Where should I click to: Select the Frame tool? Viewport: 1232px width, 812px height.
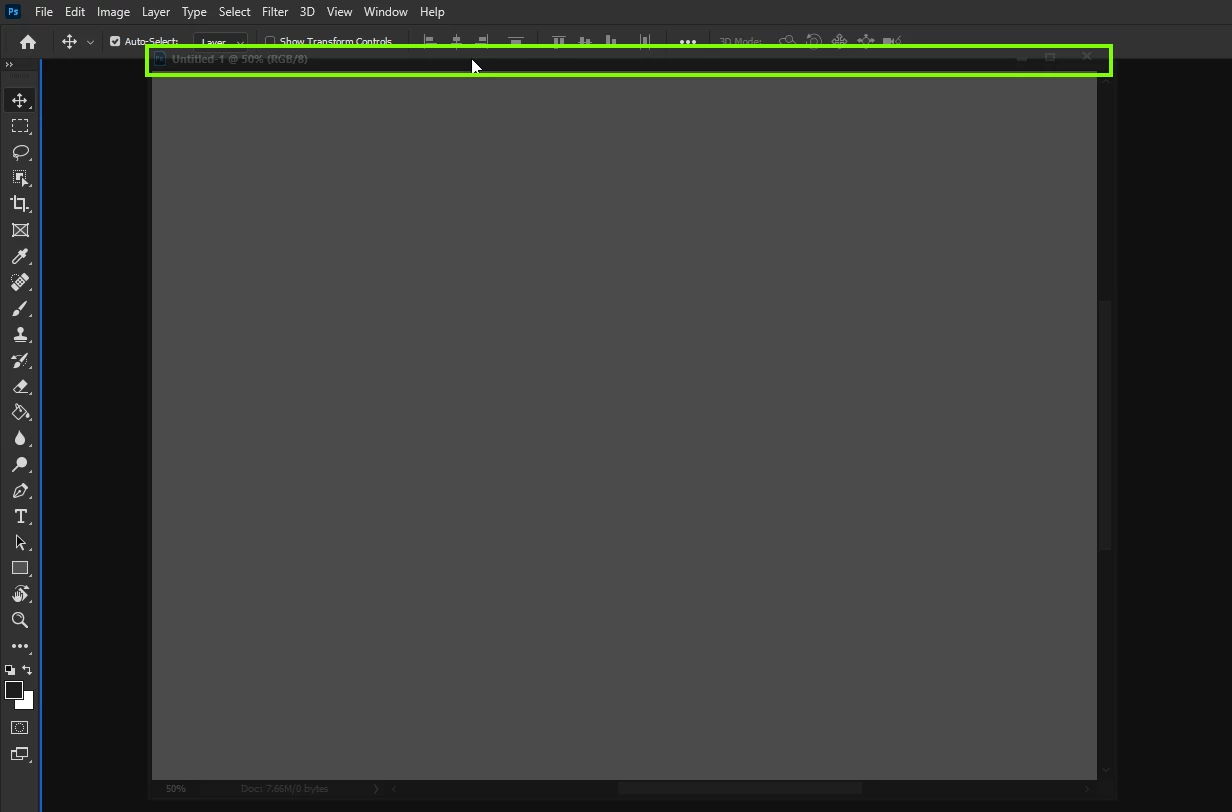click(20, 230)
